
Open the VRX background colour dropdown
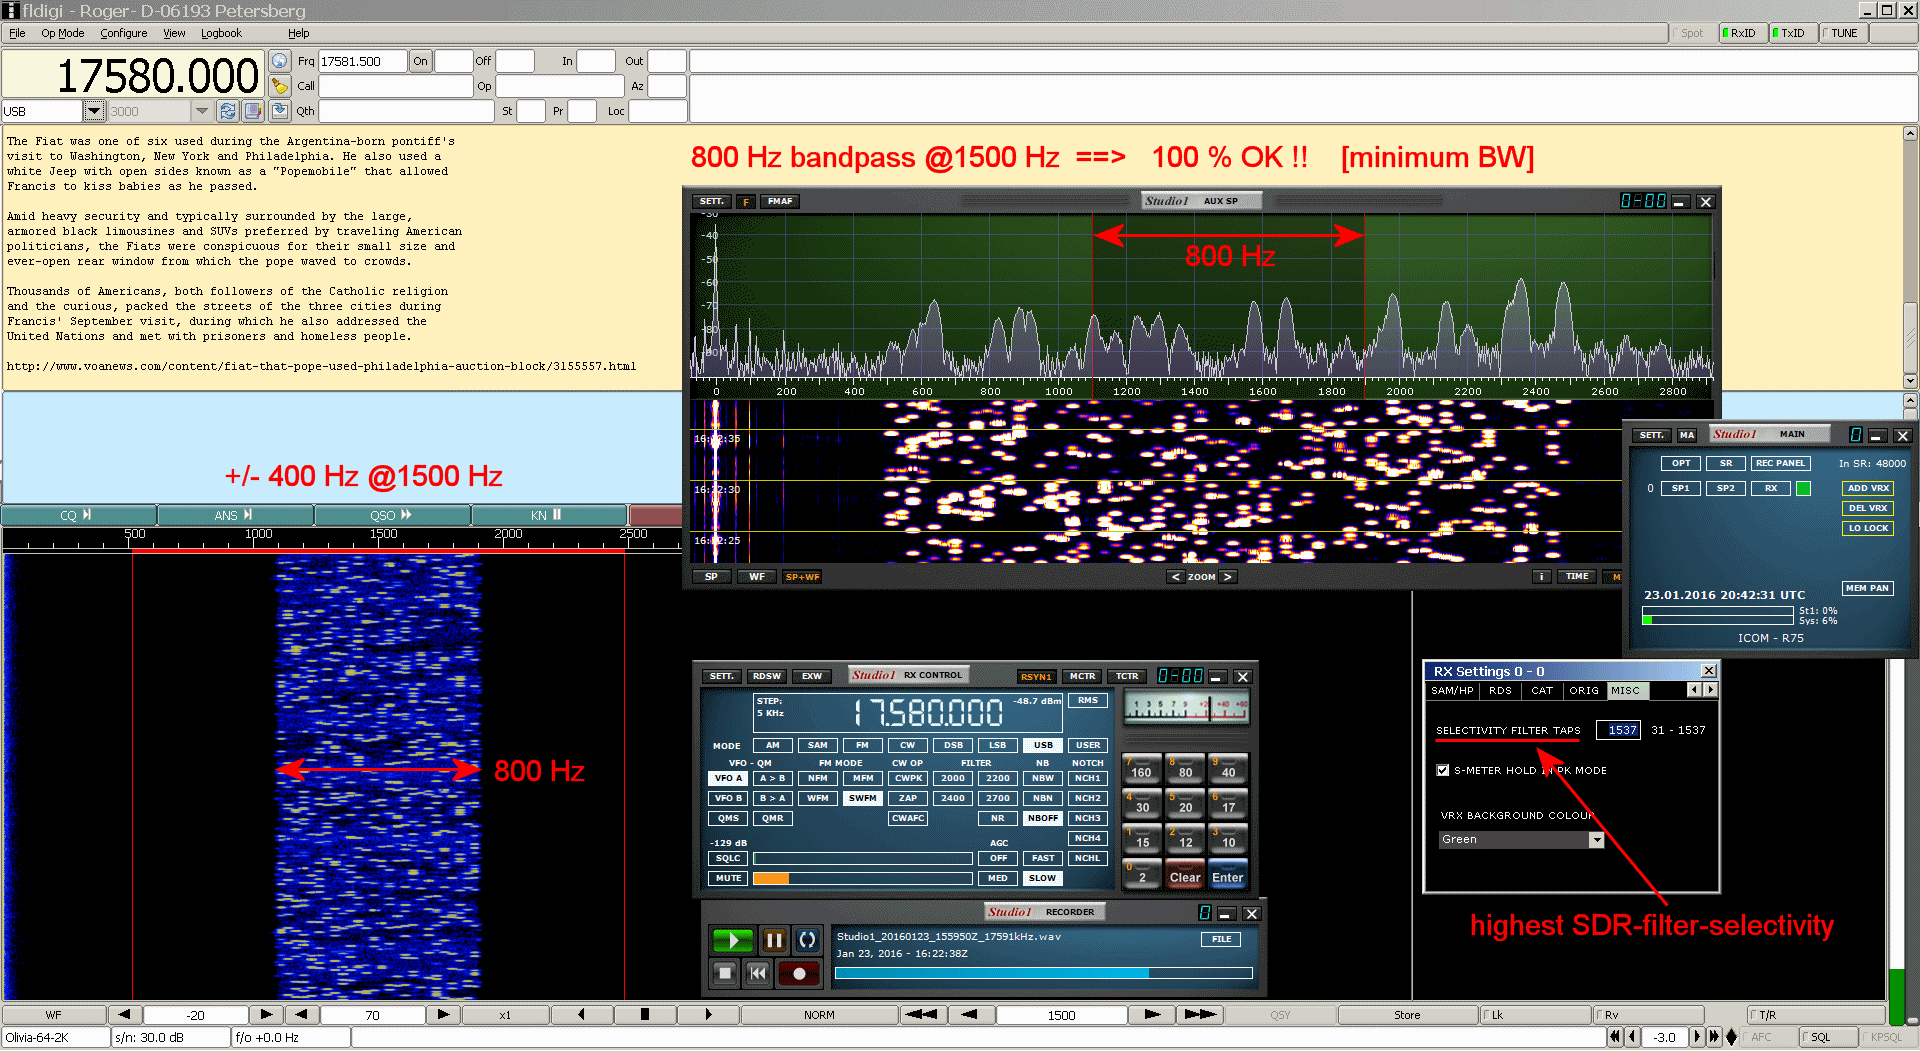tap(1596, 840)
